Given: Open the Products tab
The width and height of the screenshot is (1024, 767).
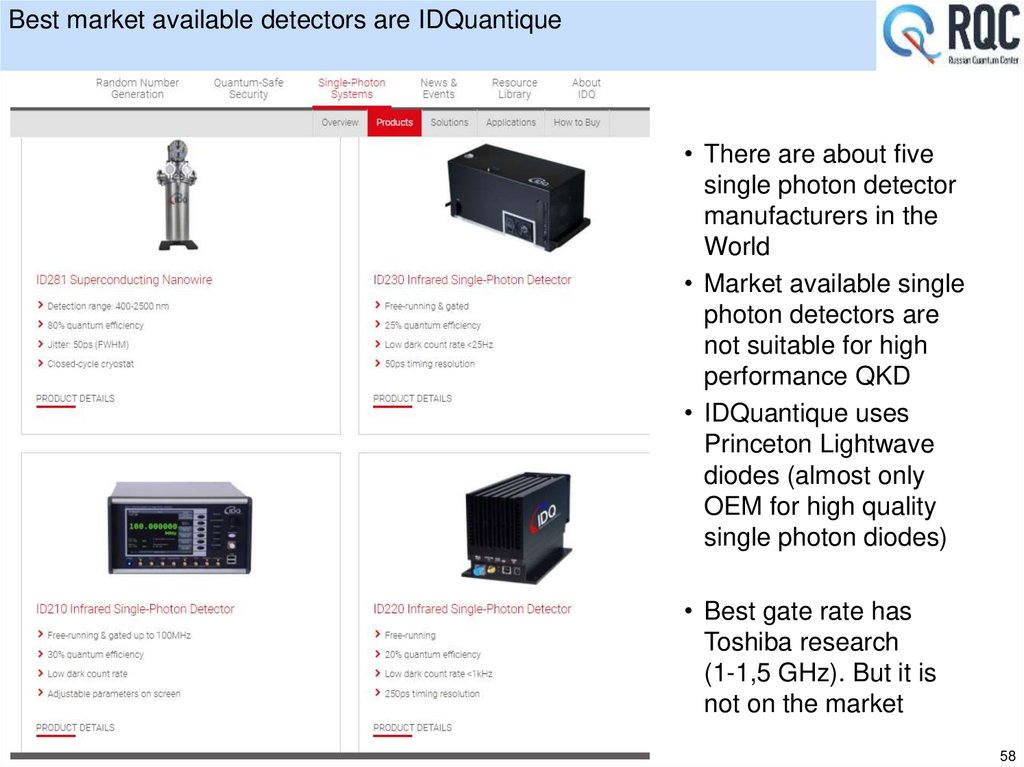Looking at the screenshot, I should pyautogui.click(x=395, y=121).
